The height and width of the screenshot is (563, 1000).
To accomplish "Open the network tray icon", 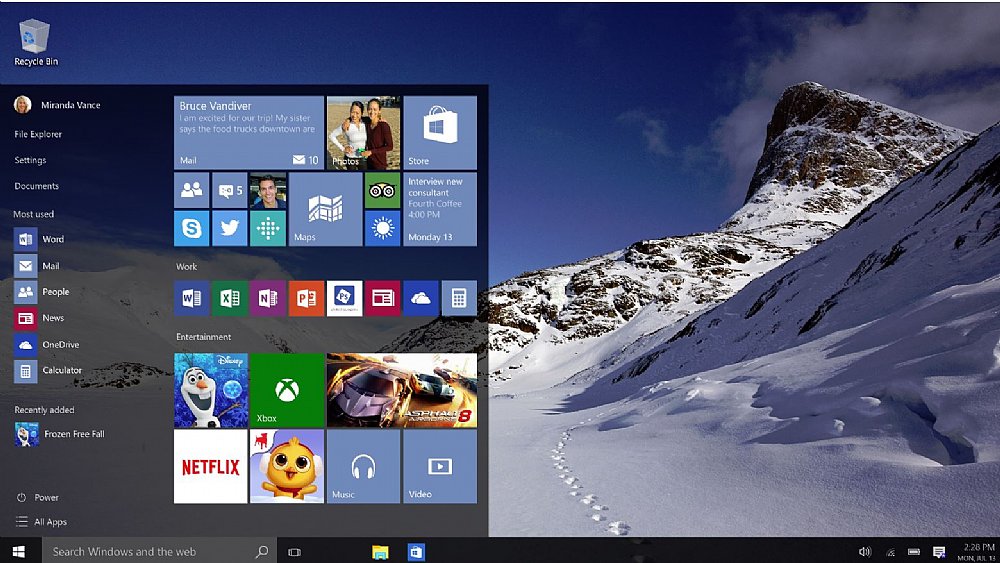I will [890, 552].
